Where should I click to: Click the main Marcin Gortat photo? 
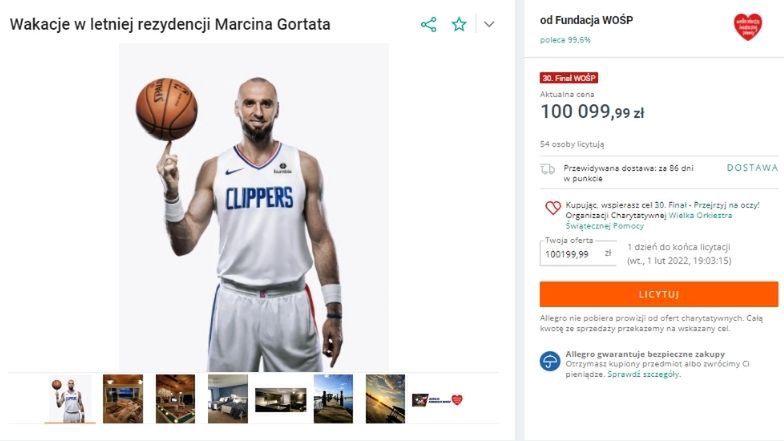point(254,205)
